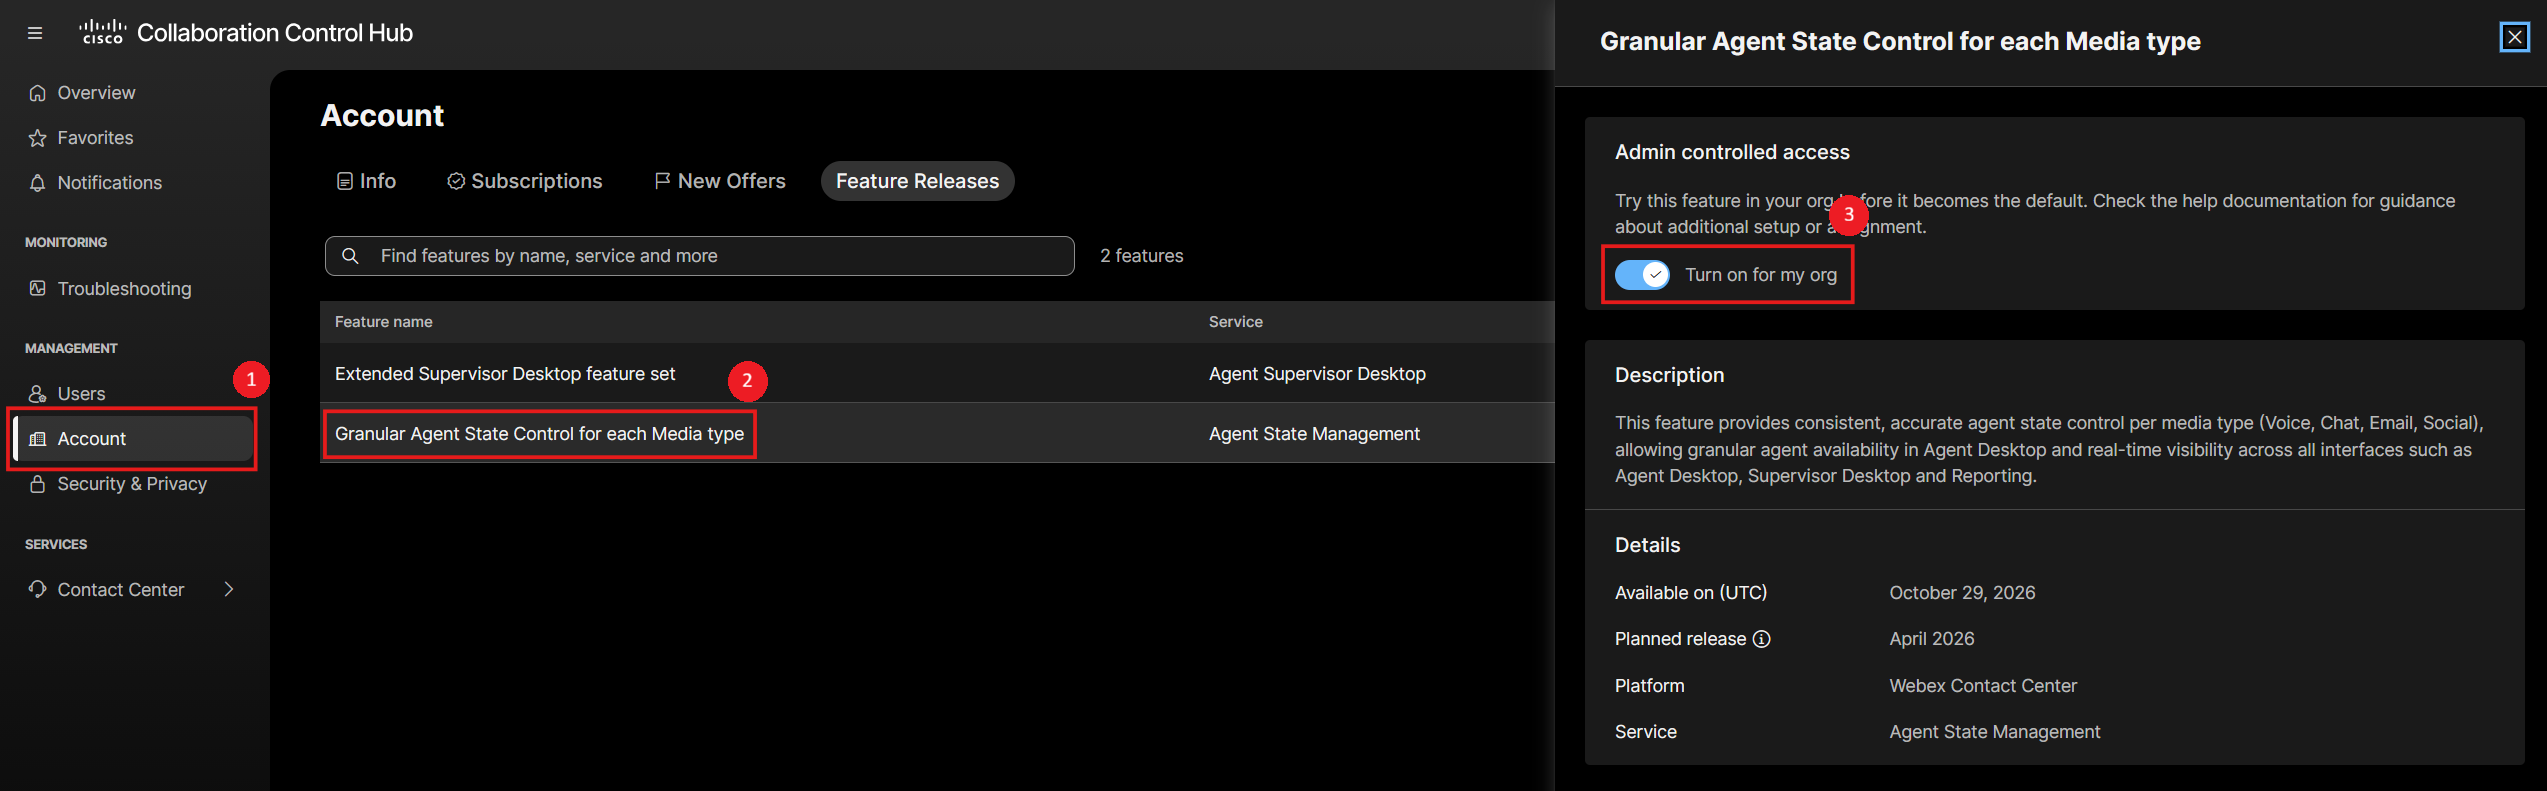Select Account in the sidebar
Image resolution: width=2547 pixels, height=791 pixels.
point(133,439)
